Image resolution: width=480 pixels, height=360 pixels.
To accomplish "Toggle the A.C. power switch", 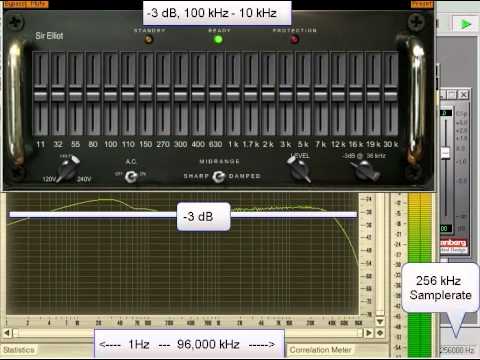I will (x=131, y=176).
